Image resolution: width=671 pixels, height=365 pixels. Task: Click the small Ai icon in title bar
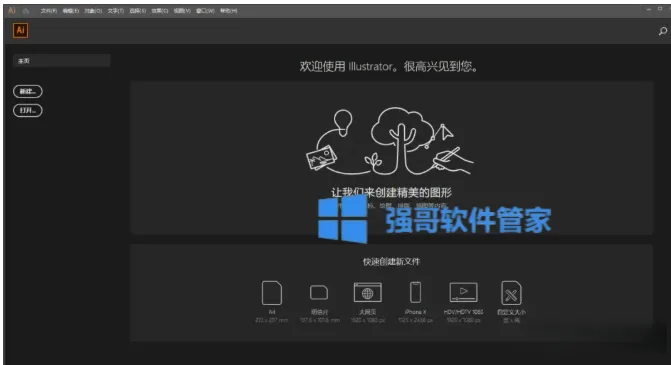[x=12, y=11]
